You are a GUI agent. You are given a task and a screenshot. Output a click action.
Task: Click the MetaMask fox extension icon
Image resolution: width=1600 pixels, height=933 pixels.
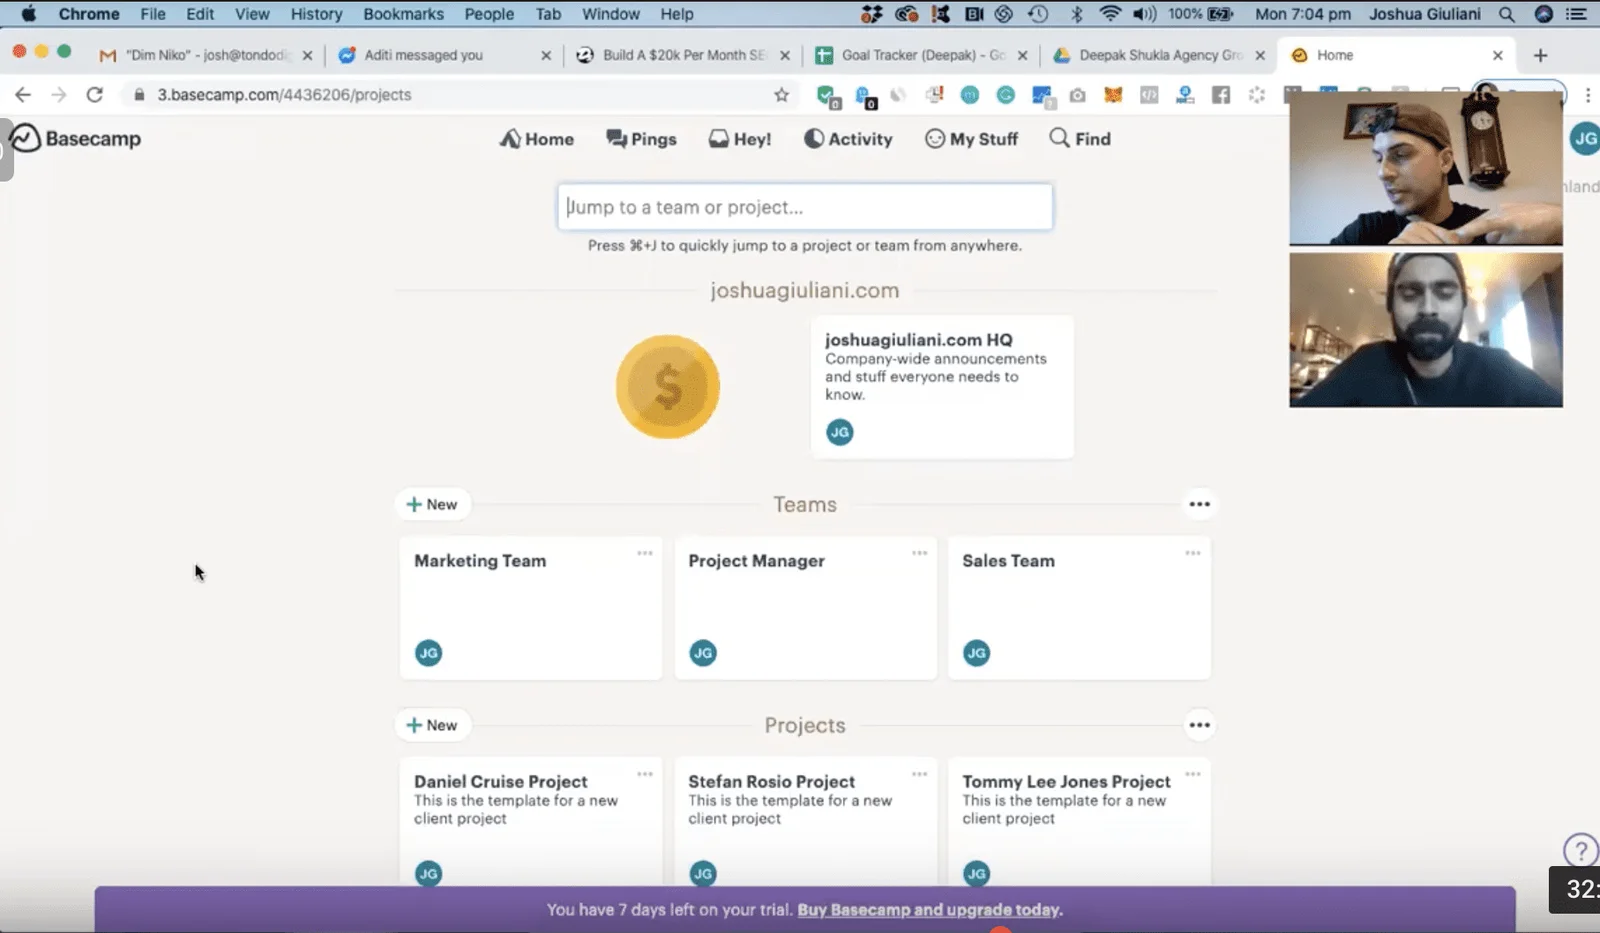pyautogui.click(x=1113, y=95)
